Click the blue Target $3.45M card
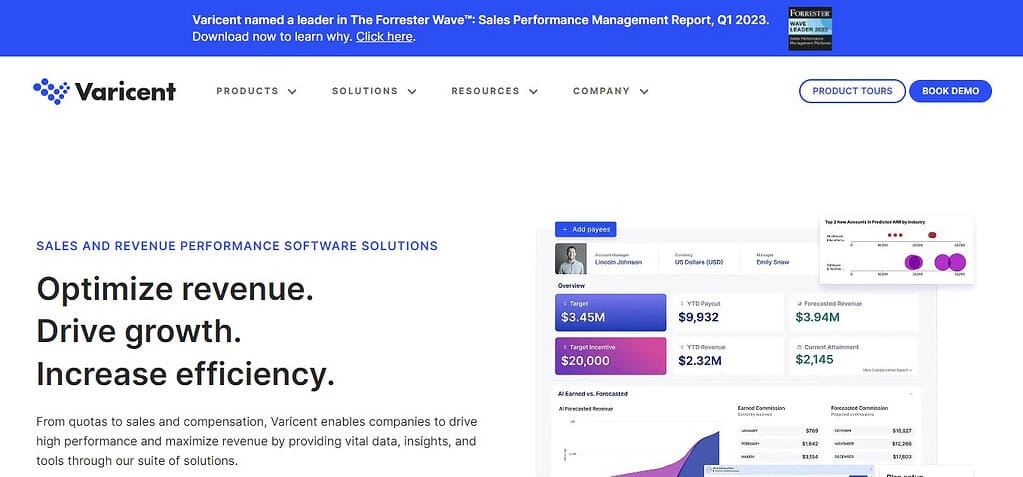The height and width of the screenshot is (477, 1023). (611, 313)
